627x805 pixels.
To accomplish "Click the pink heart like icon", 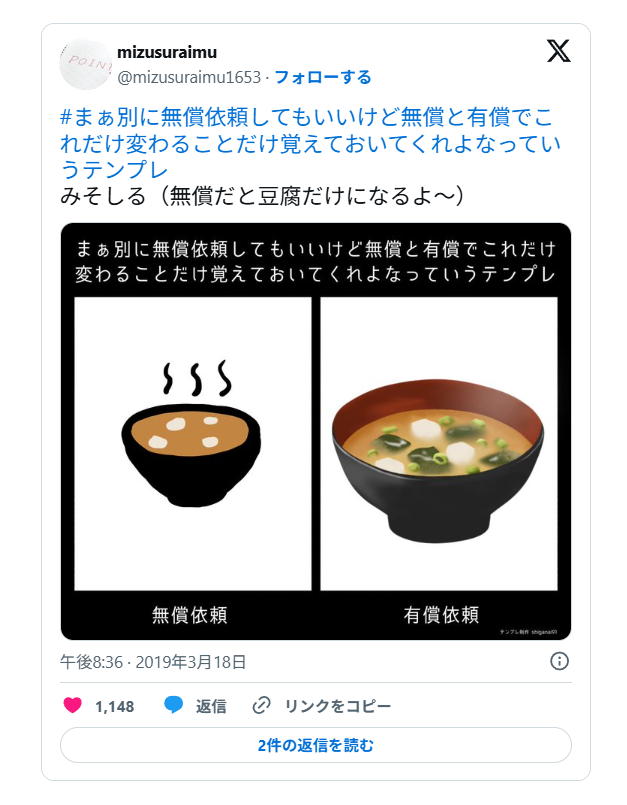I will click(x=72, y=705).
